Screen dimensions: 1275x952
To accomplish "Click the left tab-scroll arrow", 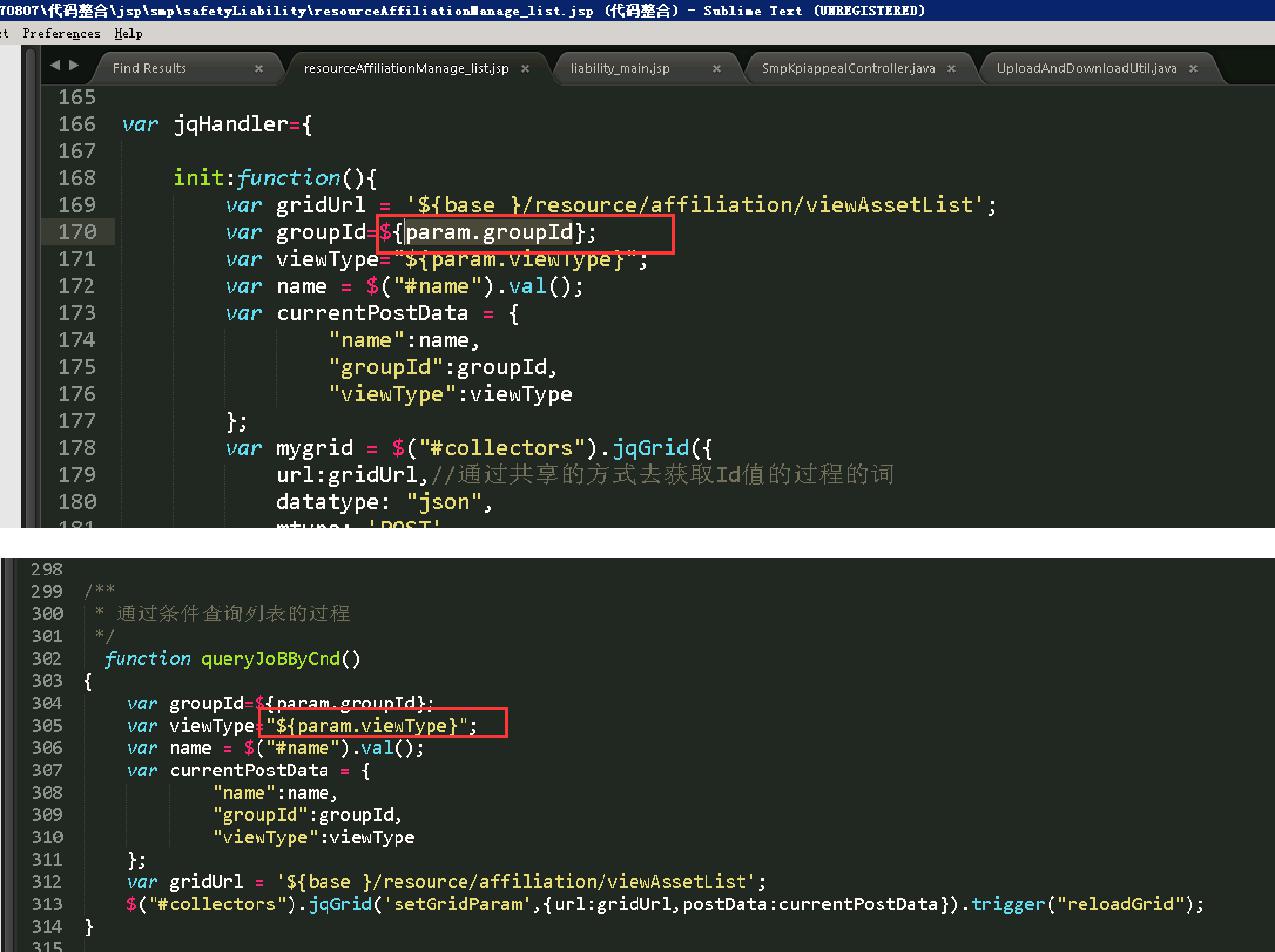I will pyautogui.click(x=55, y=65).
